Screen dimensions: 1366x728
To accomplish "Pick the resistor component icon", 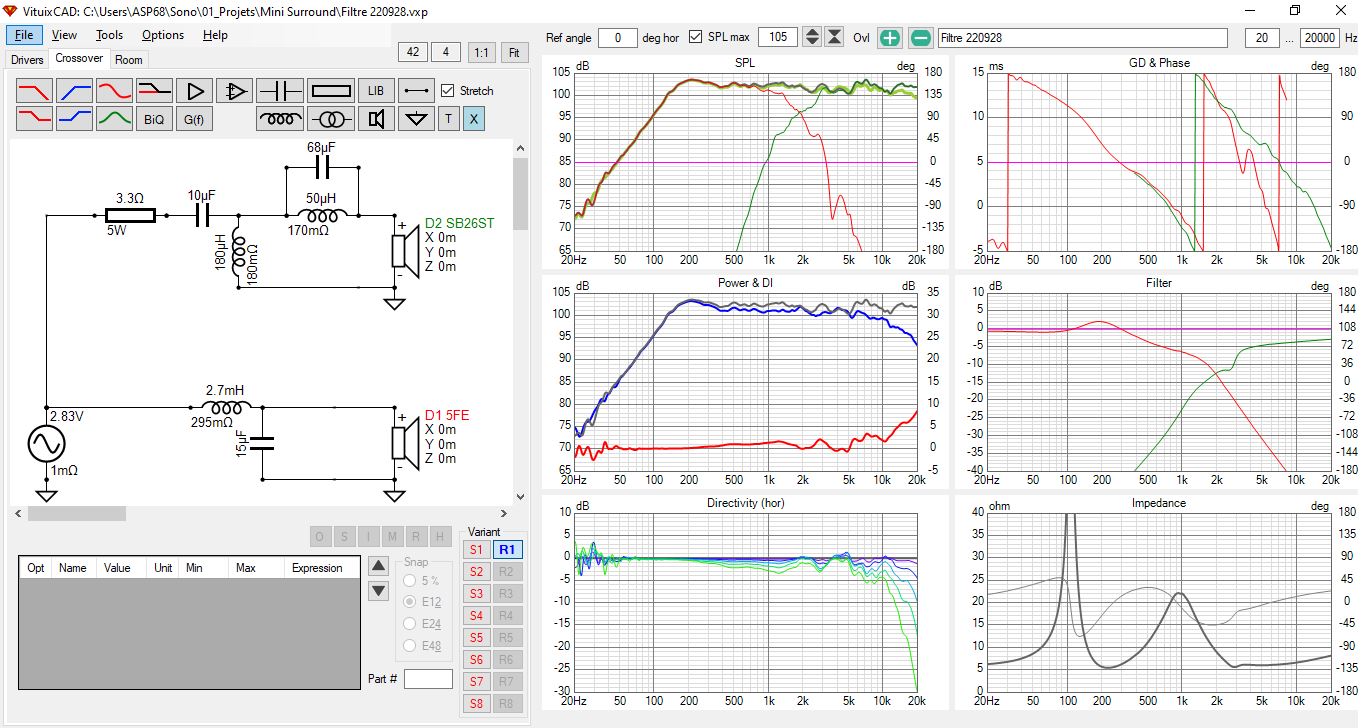I will (x=331, y=91).
